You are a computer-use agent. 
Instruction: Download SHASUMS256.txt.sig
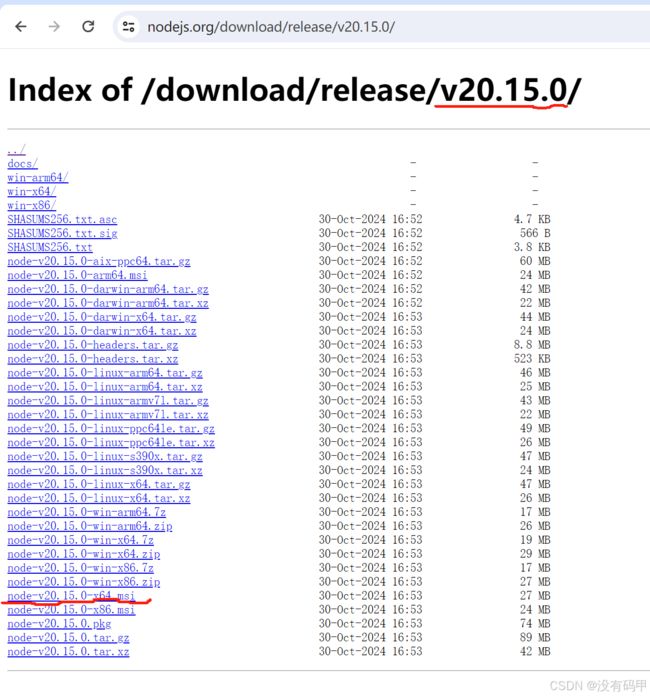(62, 233)
